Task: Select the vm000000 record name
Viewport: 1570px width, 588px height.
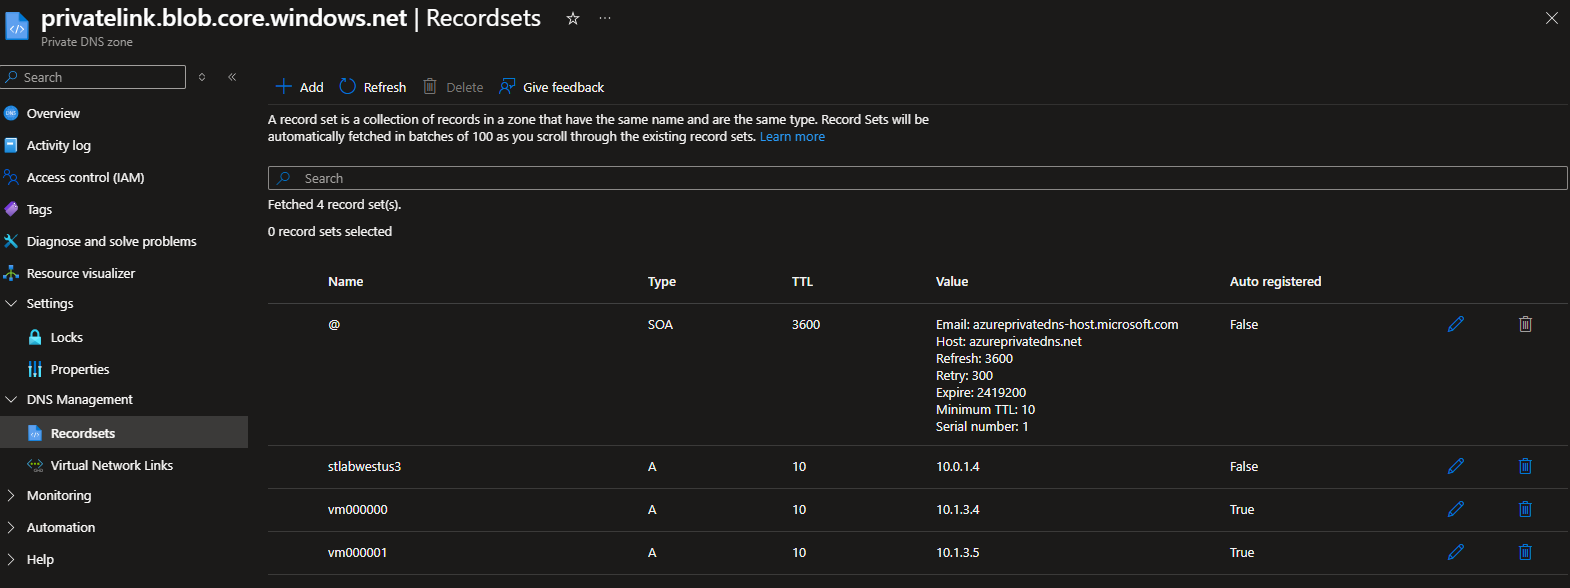Action: (357, 509)
